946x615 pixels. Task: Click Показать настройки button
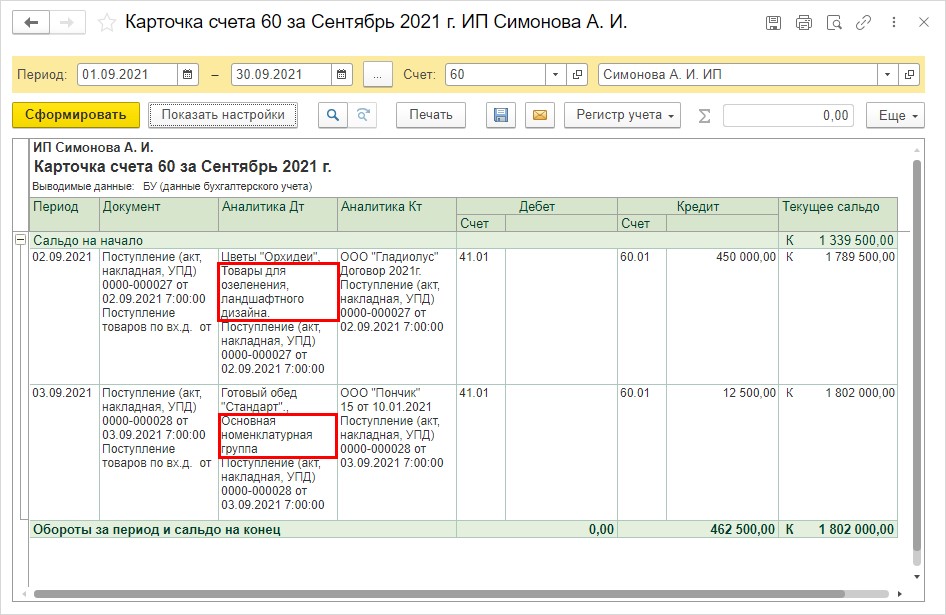[223, 115]
